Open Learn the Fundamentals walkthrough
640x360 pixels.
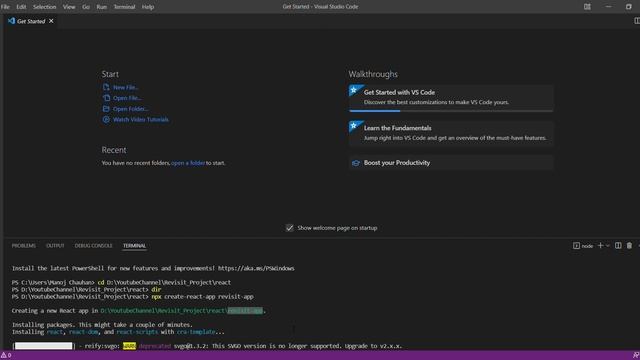click(451, 133)
